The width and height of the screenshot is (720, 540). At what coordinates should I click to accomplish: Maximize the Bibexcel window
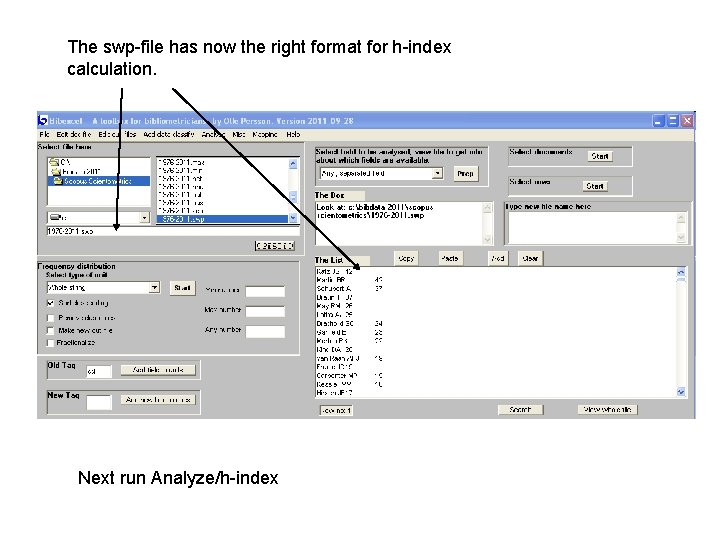tap(673, 121)
